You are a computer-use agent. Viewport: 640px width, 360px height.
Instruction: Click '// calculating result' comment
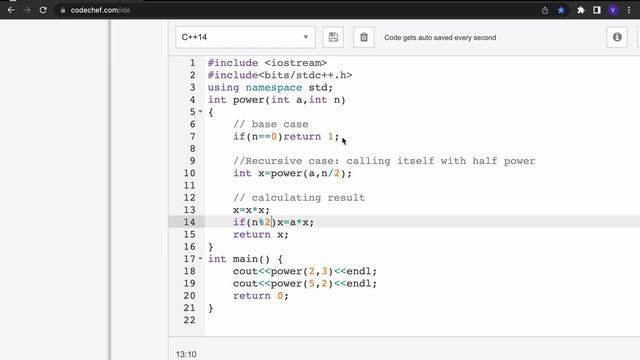point(299,198)
